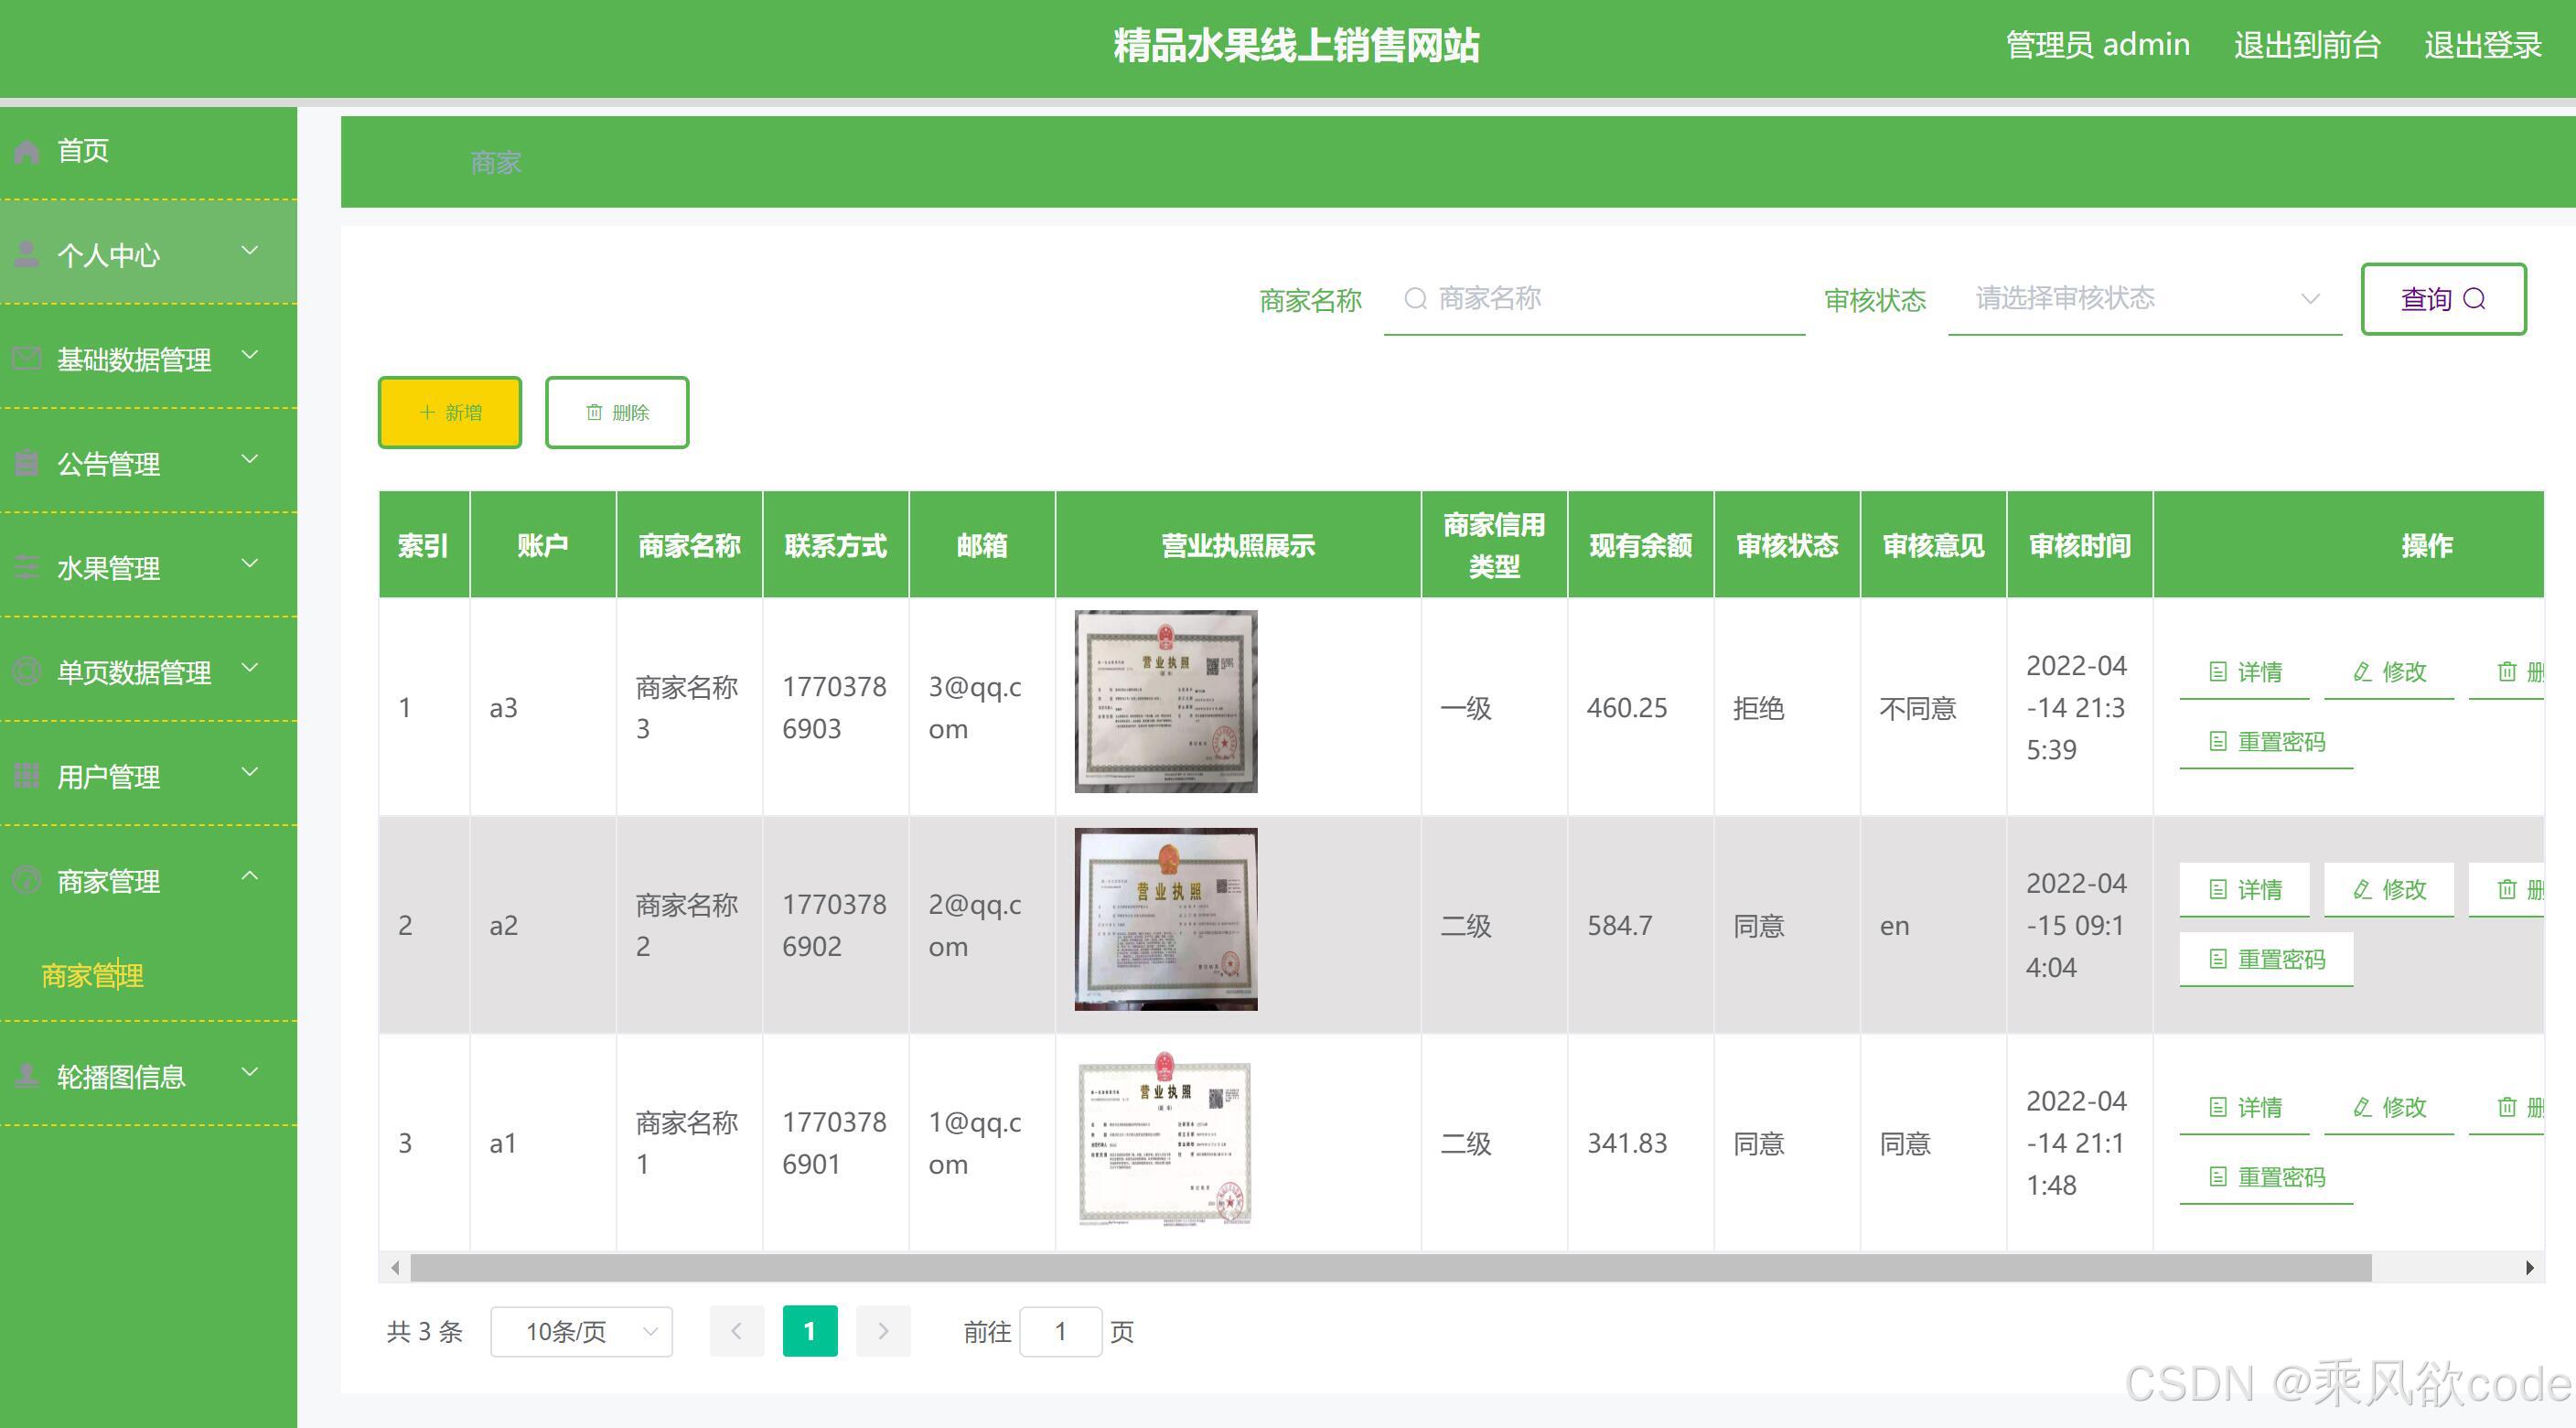Click the 退出登录 link
The height and width of the screenshot is (1428, 2576).
coord(2482,45)
